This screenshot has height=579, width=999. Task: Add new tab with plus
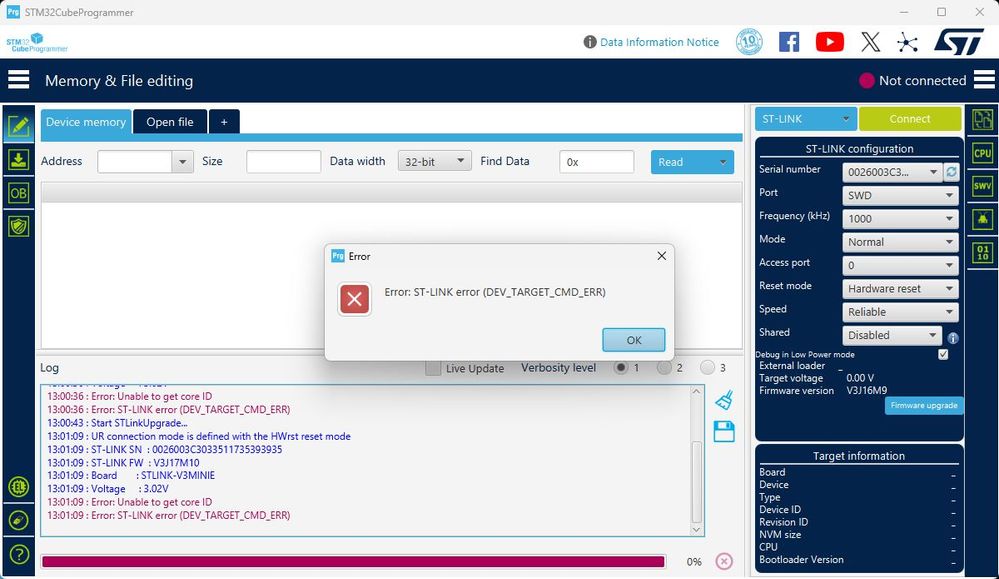[x=224, y=122]
